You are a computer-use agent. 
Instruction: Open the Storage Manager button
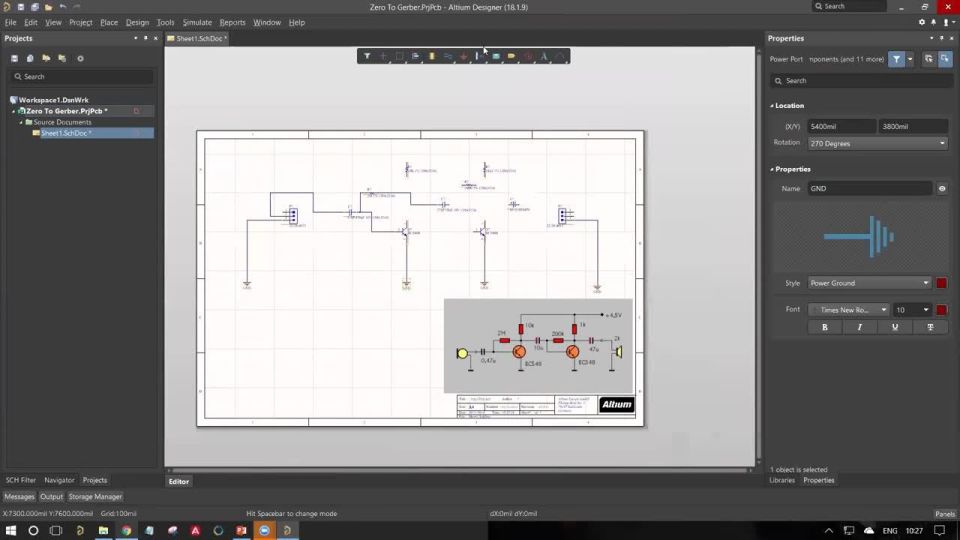95,497
